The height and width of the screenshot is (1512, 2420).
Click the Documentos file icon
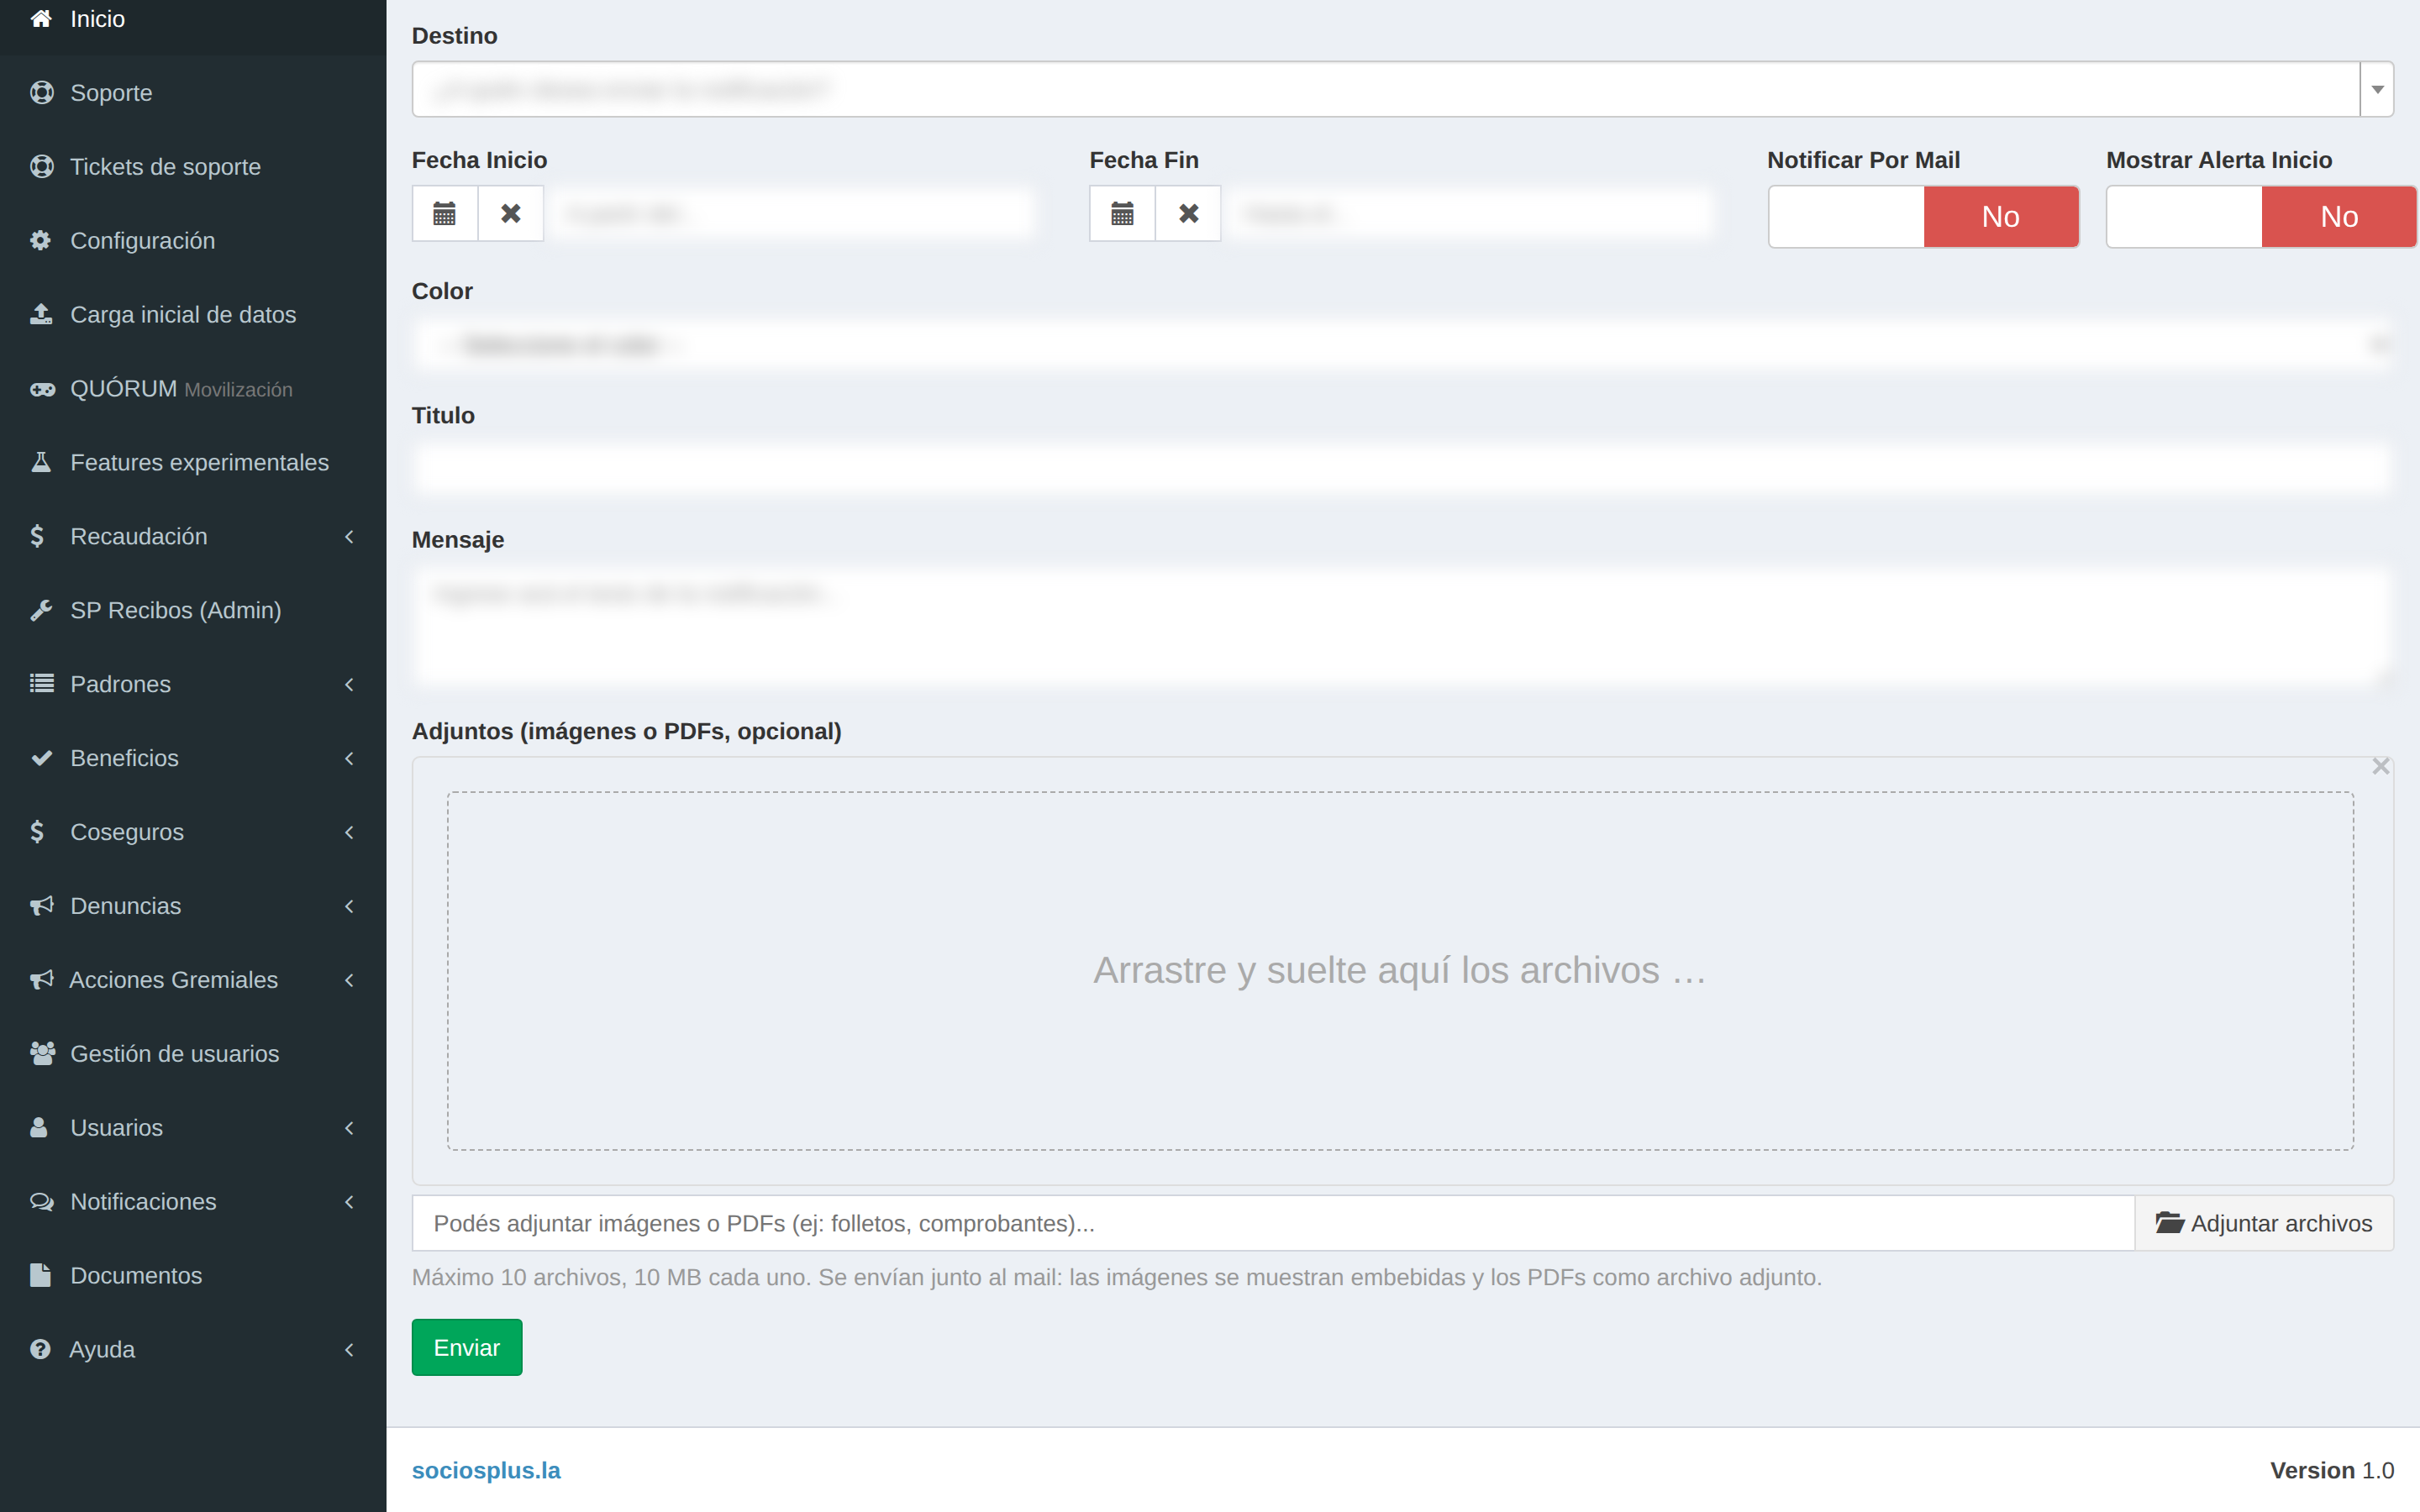40,1275
